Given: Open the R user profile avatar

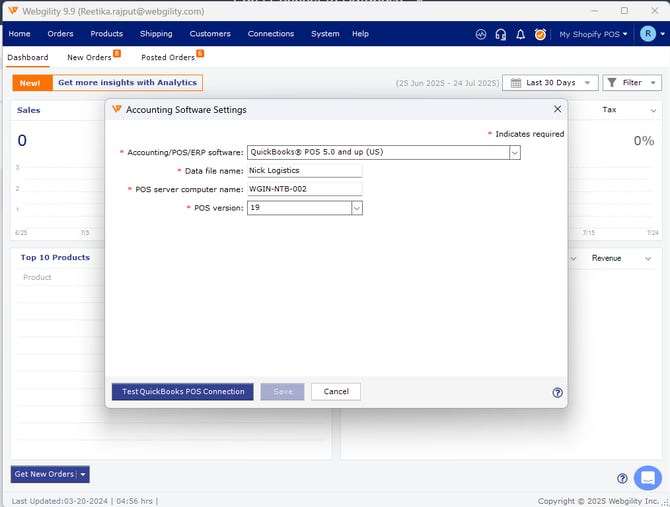Looking at the screenshot, I should tap(647, 34).
